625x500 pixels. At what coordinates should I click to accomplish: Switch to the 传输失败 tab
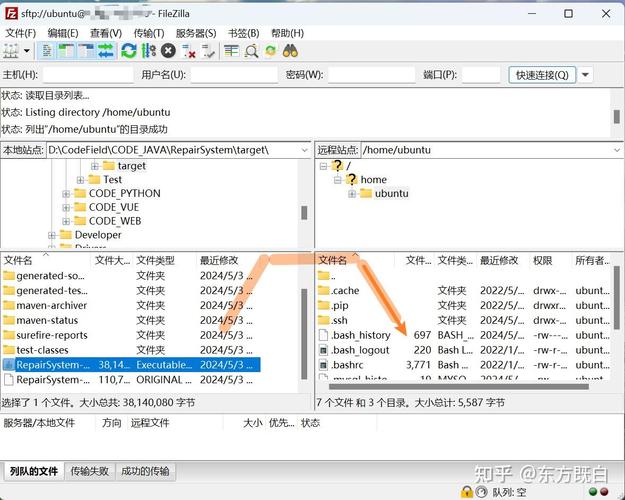pyautogui.click(x=90, y=471)
